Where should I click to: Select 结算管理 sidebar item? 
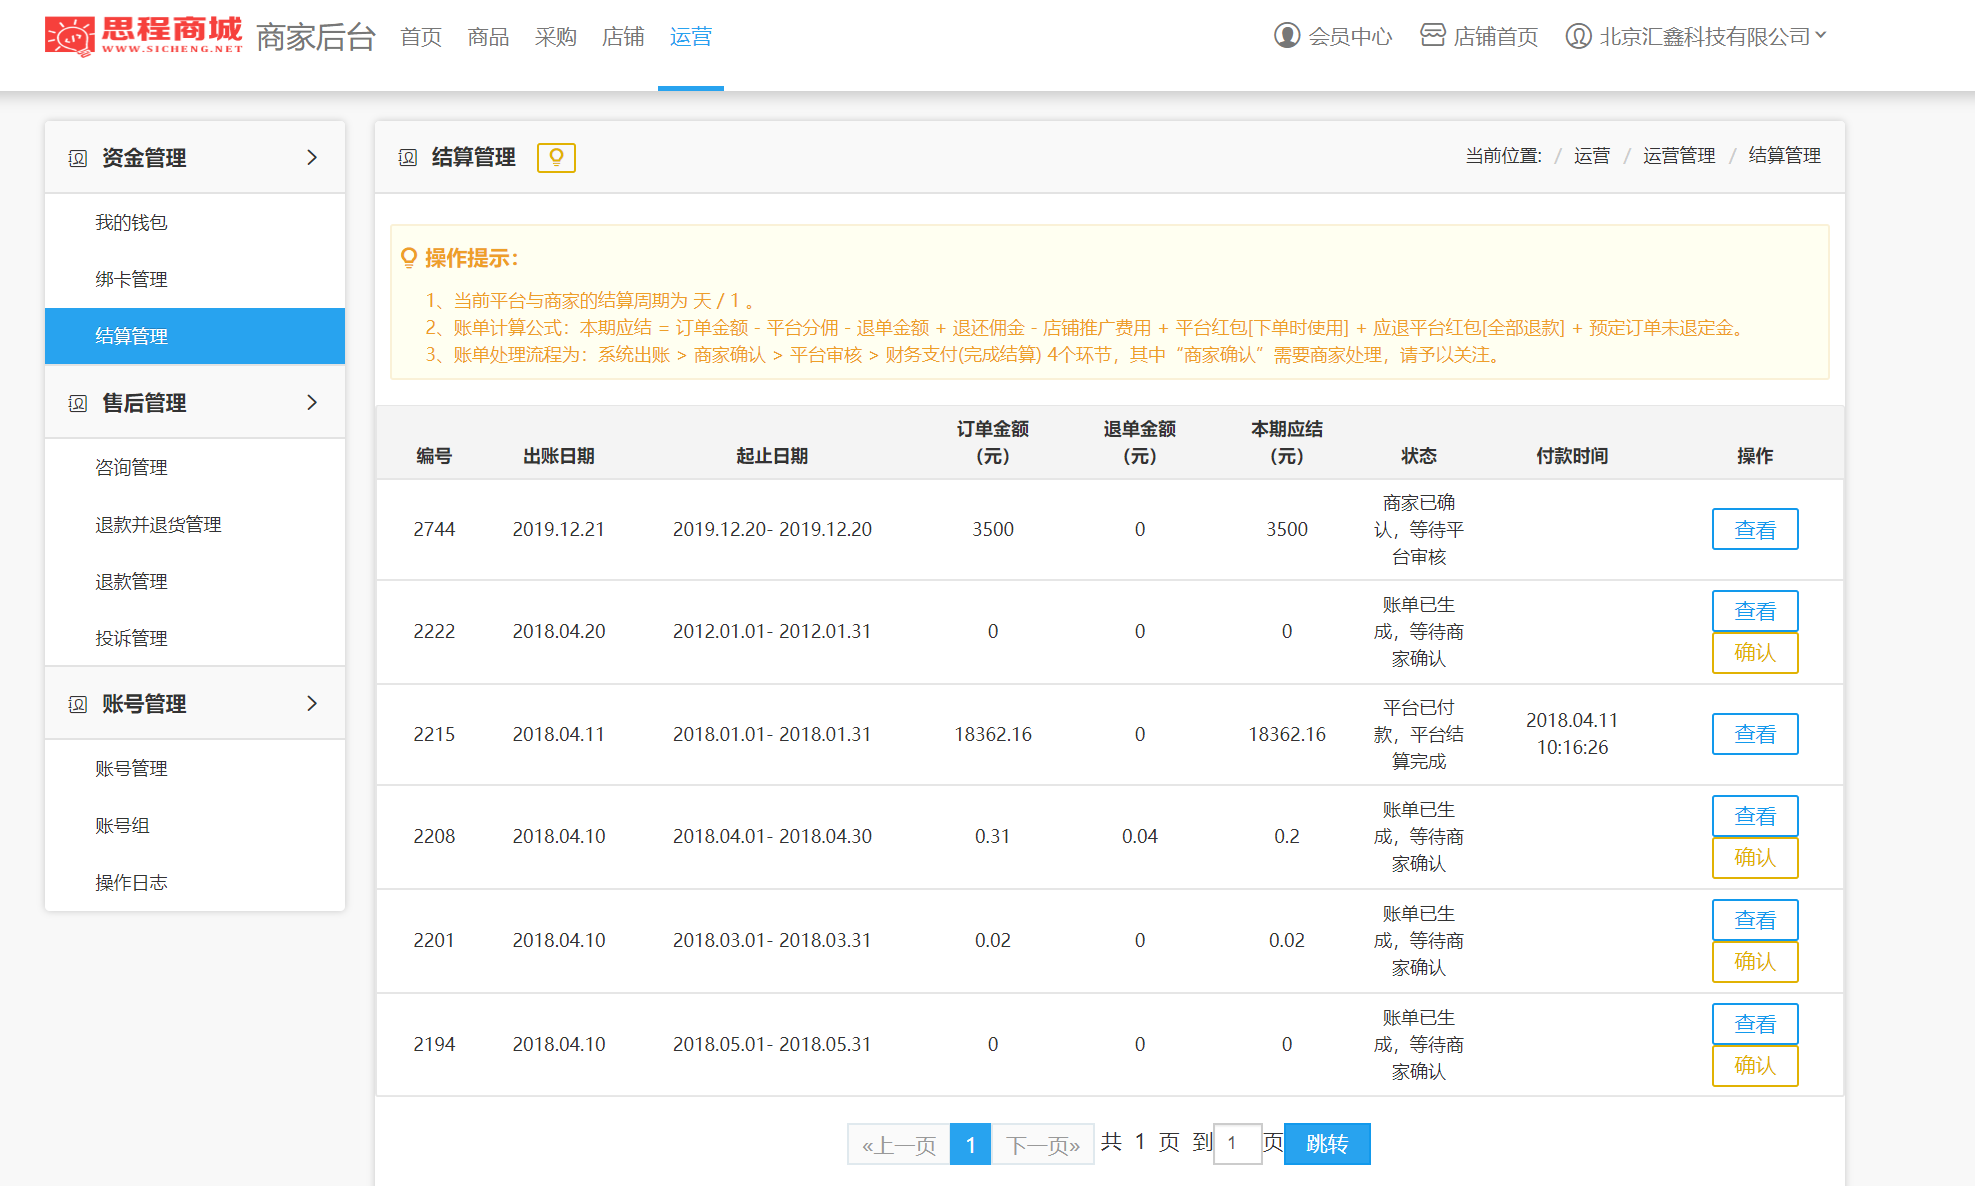[x=195, y=336]
